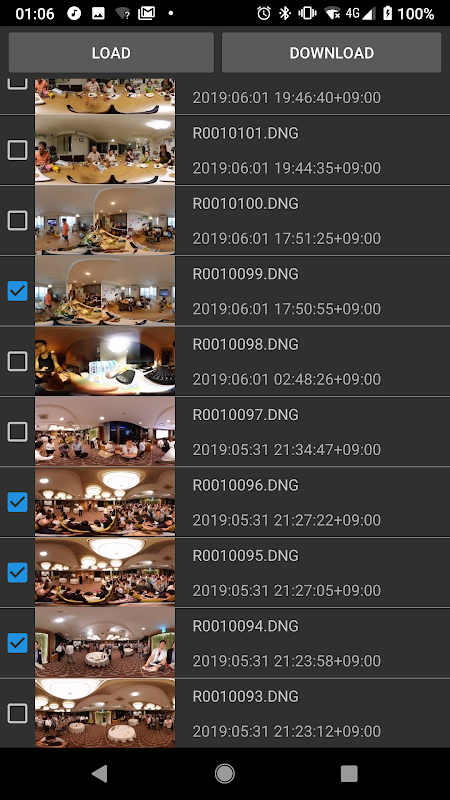The height and width of the screenshot is (800, 450).
Task: Select the R0010095.DNG file name entry
Action: [x=245, y=555]
